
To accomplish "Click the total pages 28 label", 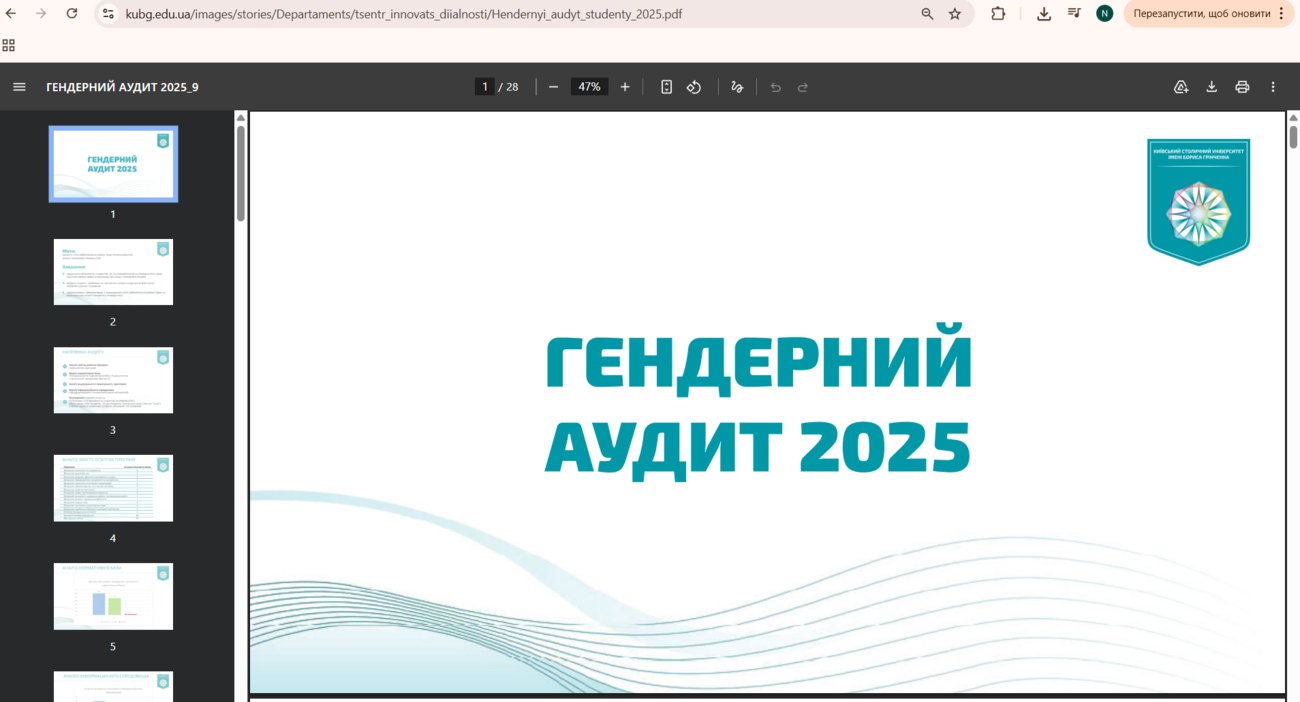I will point(510,87).
